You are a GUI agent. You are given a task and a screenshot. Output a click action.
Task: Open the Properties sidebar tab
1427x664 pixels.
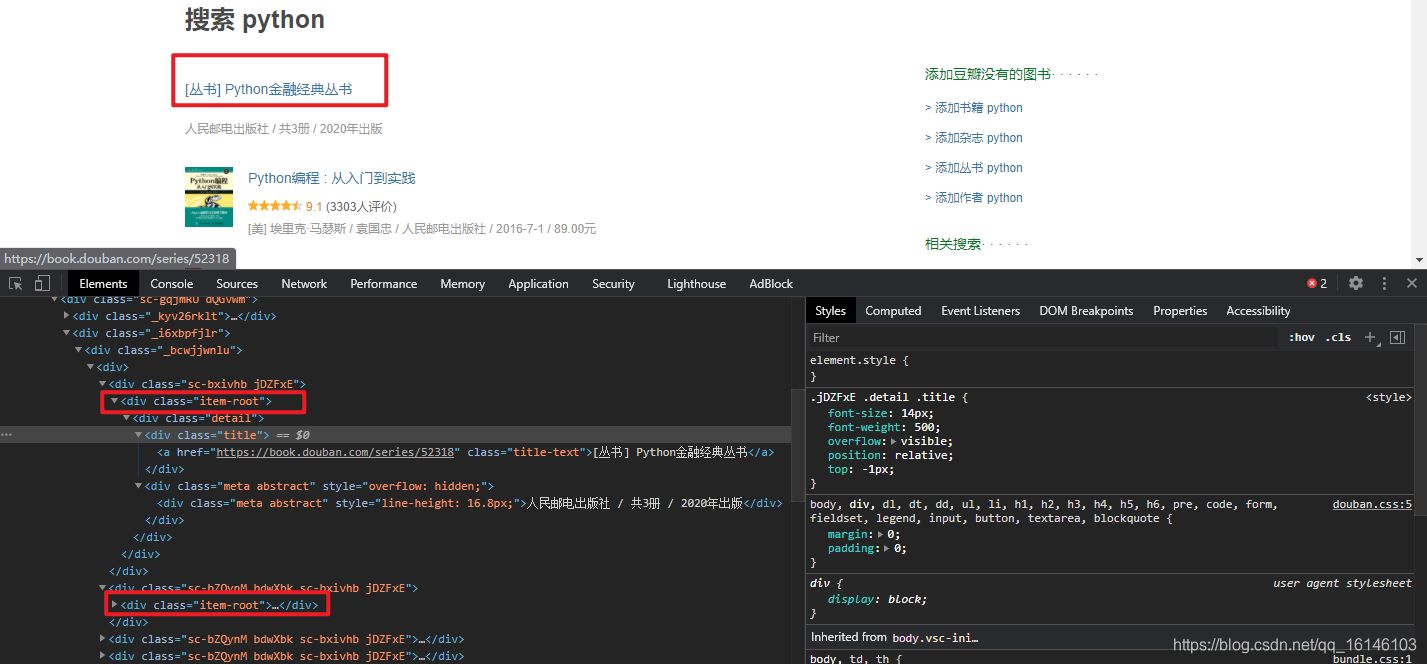pos(1180,311)
